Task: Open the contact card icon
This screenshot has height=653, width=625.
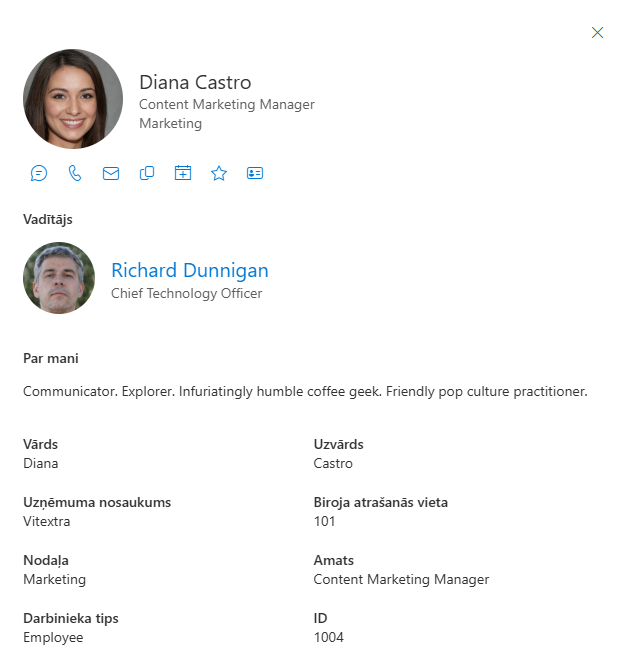Action: (255, 173)
